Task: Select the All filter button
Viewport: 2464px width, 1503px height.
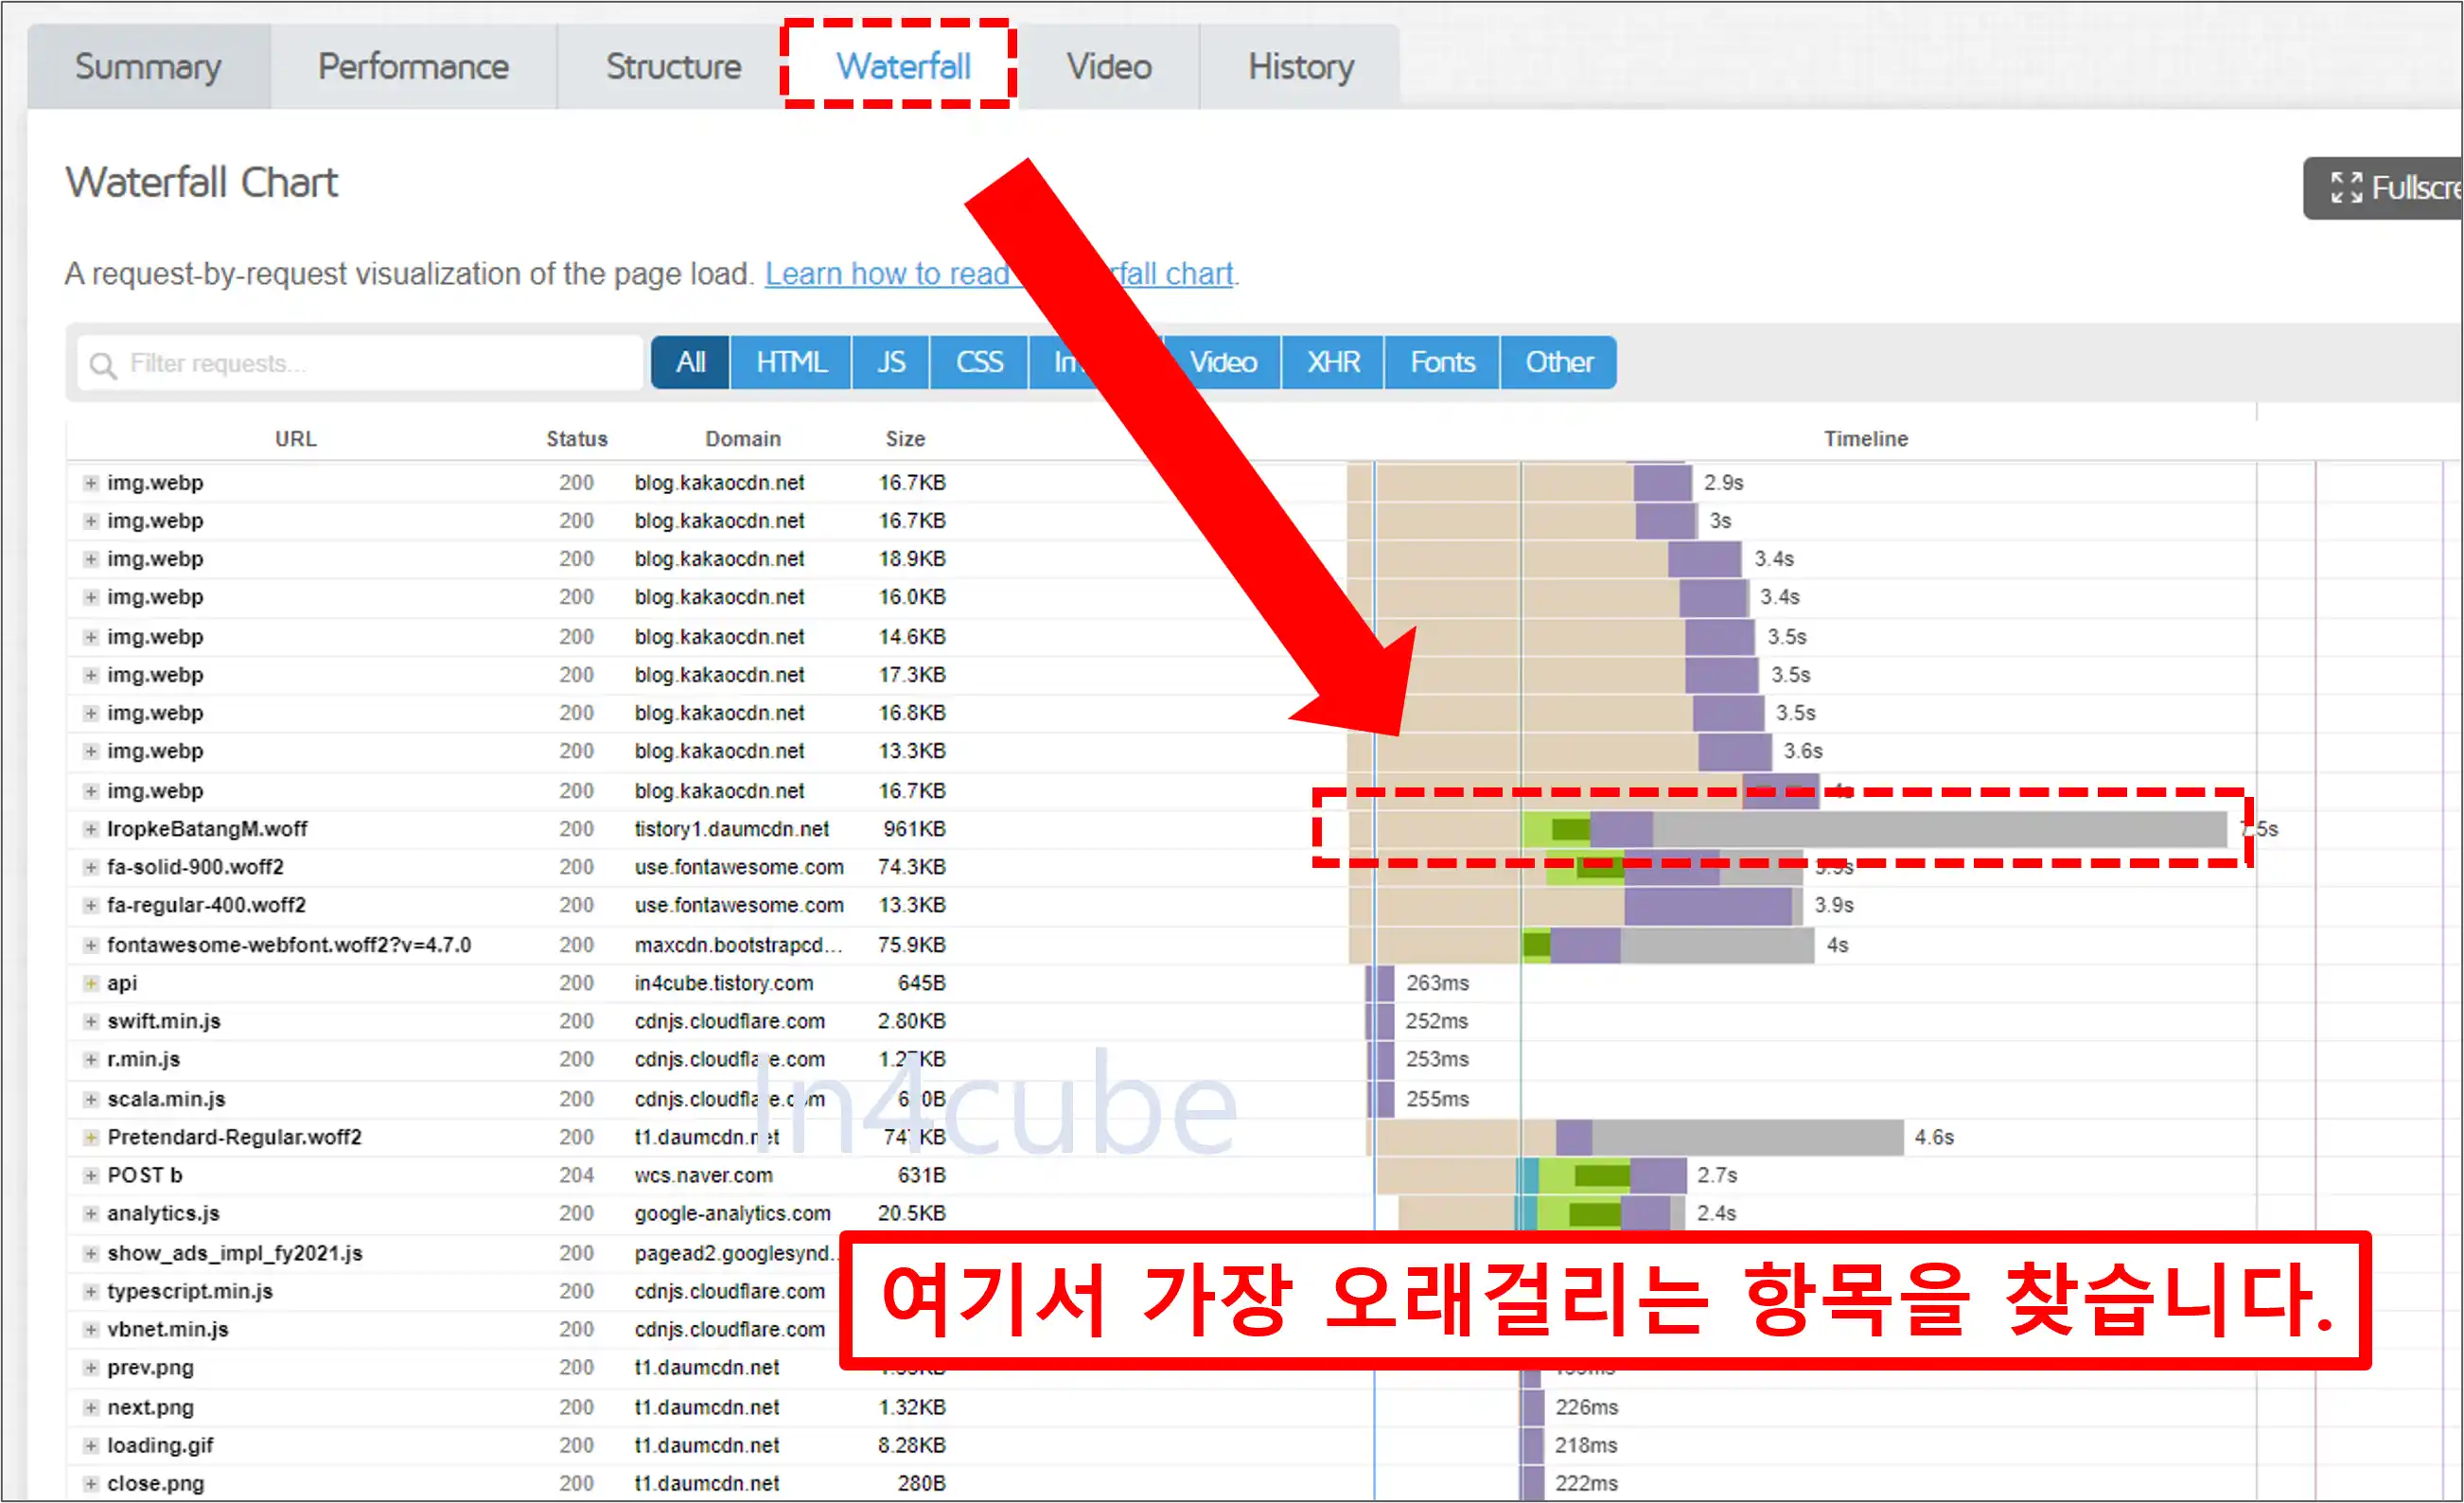Action: (x=690, y=362)
